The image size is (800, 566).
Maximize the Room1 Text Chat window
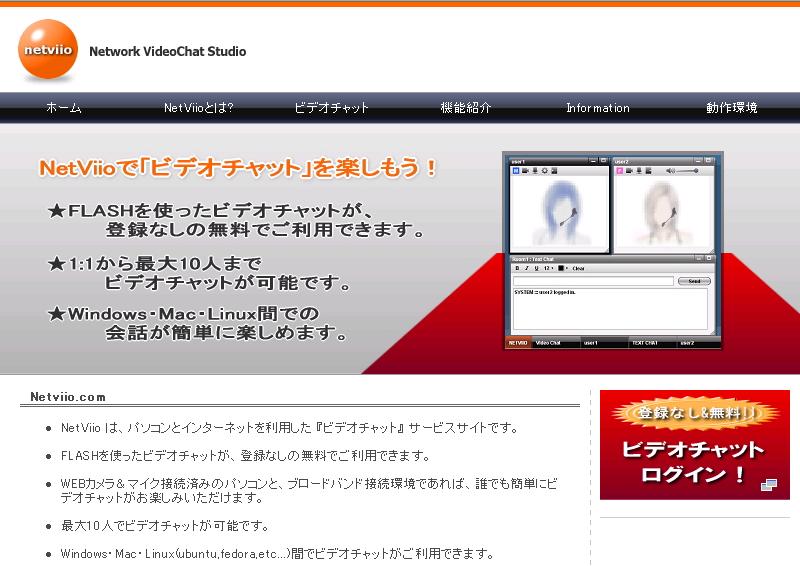(x=709, y=258)
